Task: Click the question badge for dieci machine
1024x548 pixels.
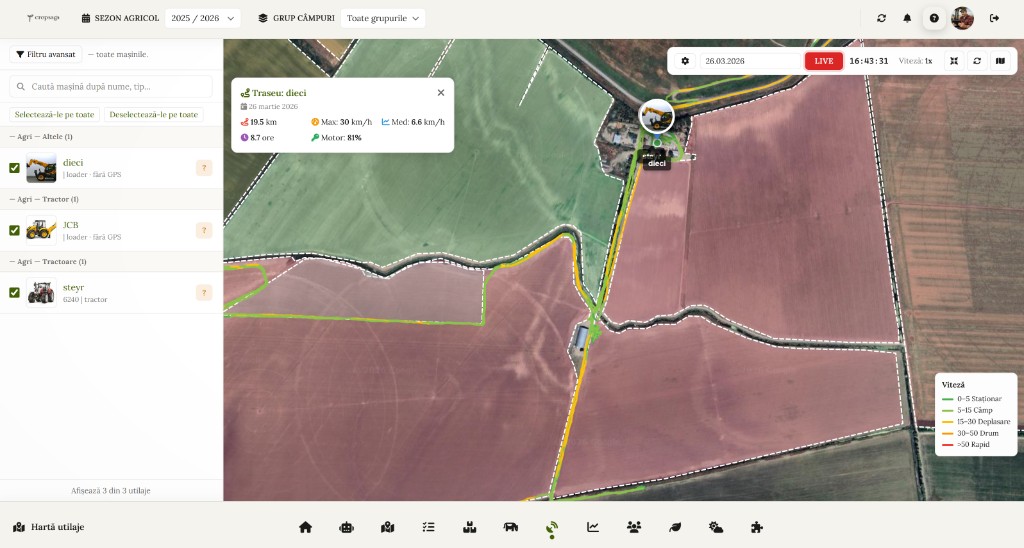Action: [x=204, y=168]
